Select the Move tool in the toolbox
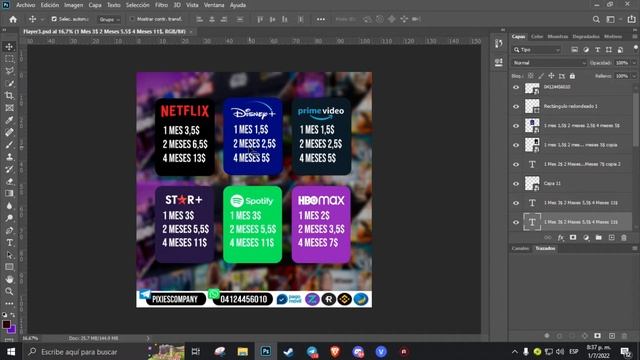Viewport: 640px width, 360px height. 9,47
